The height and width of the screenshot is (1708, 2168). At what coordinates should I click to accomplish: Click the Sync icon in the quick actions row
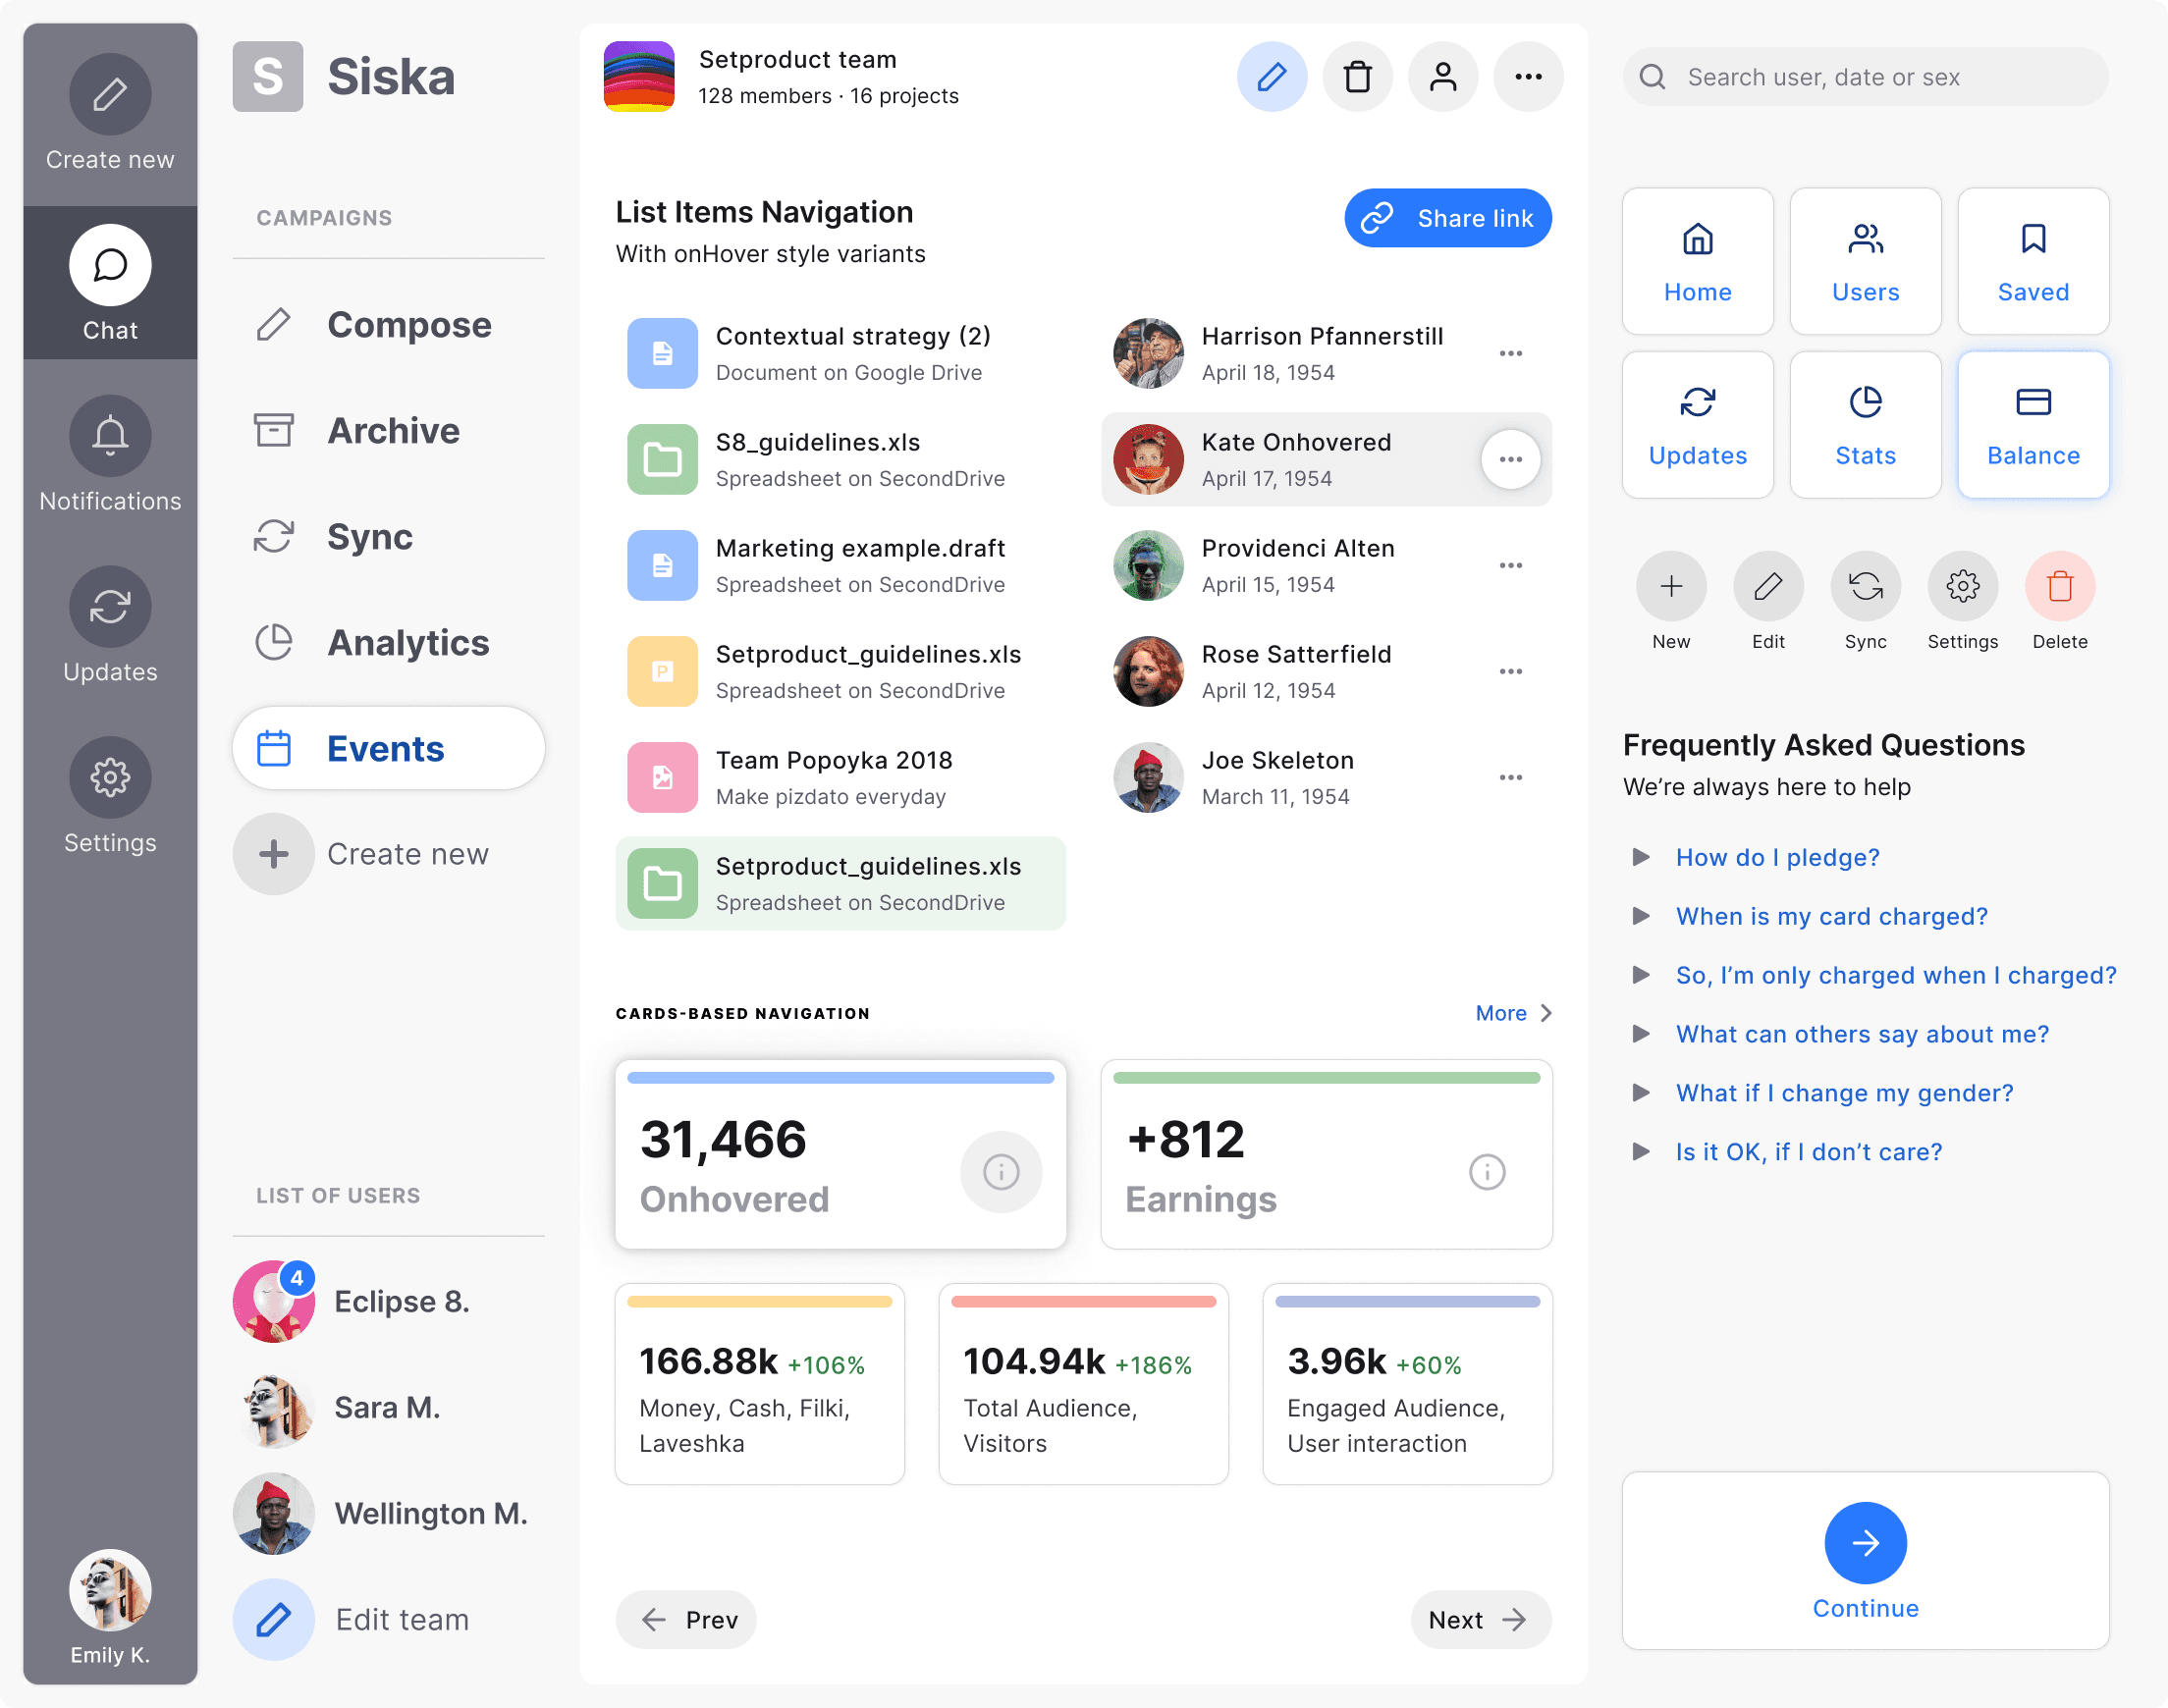pyautogui.click(x=1865, y=585)
